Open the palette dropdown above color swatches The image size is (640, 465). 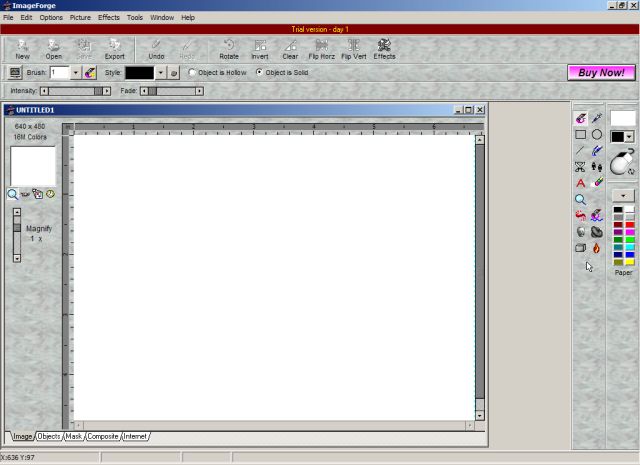click(x=623, y=196)
